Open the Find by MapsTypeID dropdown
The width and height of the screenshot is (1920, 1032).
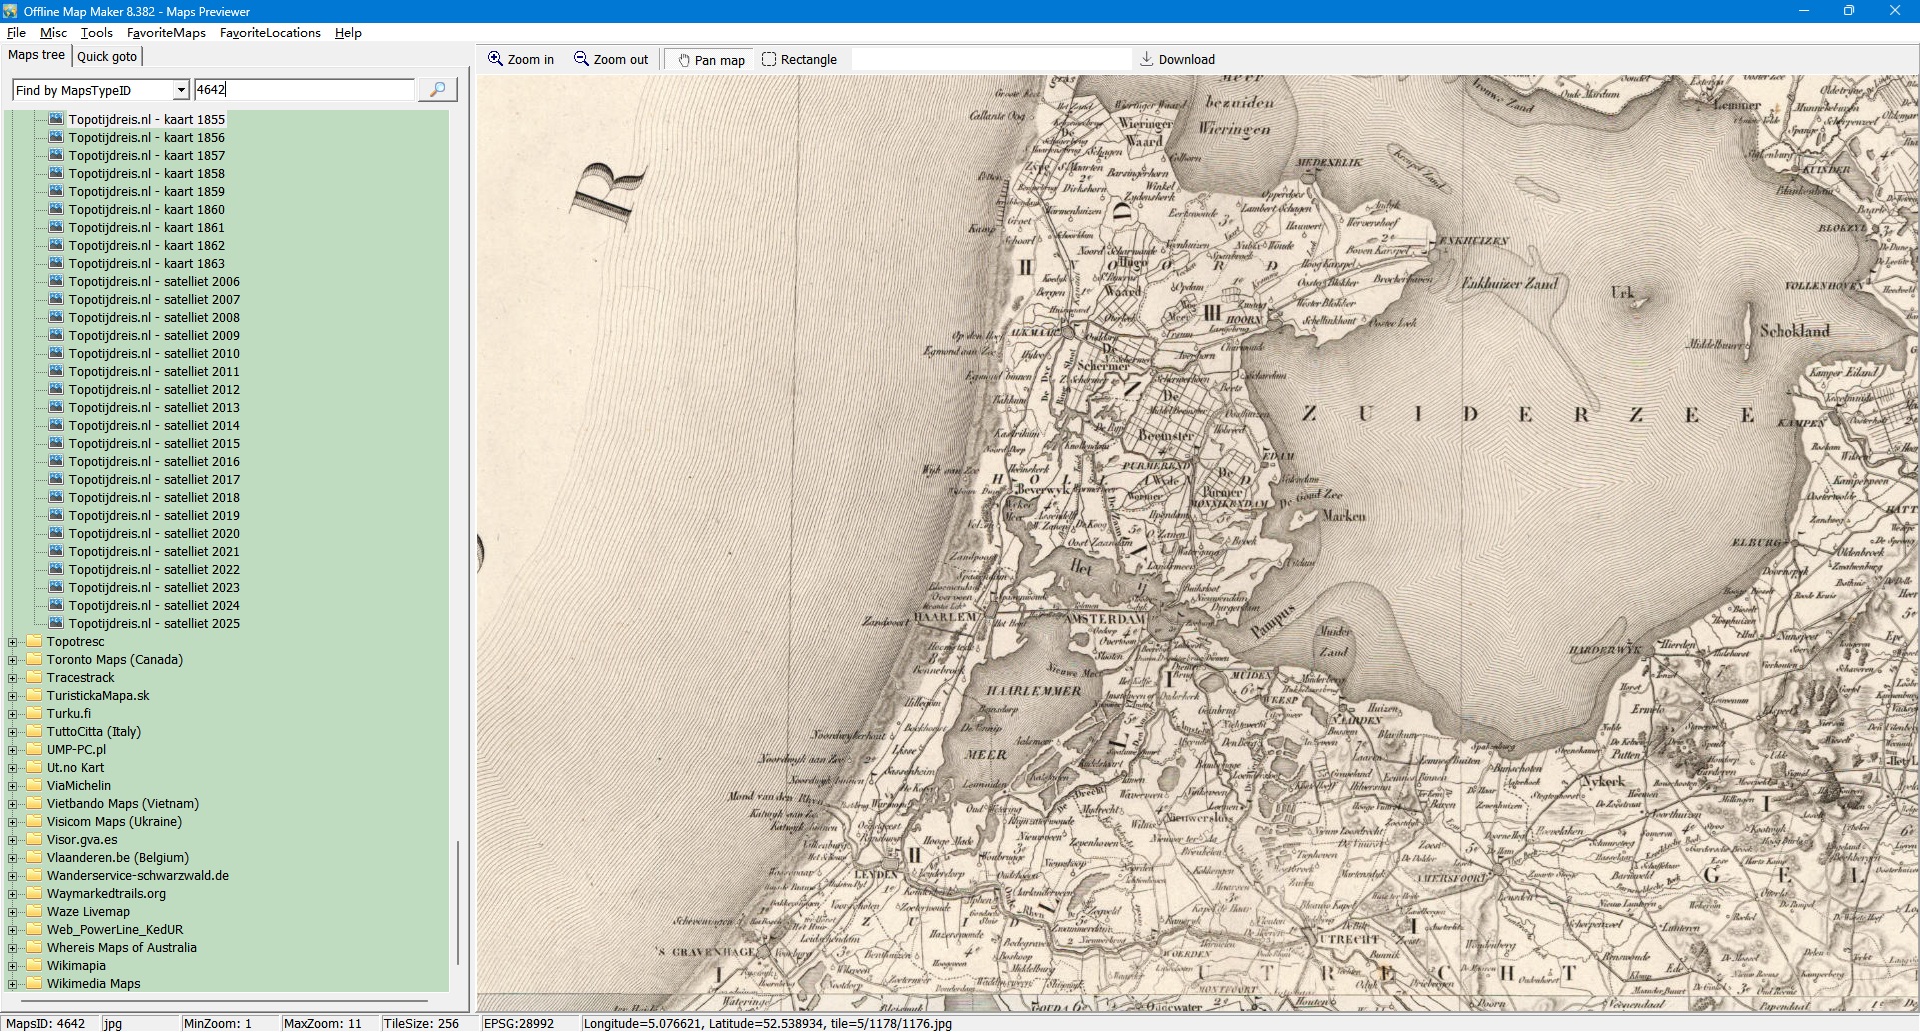[x=181, y=90]
